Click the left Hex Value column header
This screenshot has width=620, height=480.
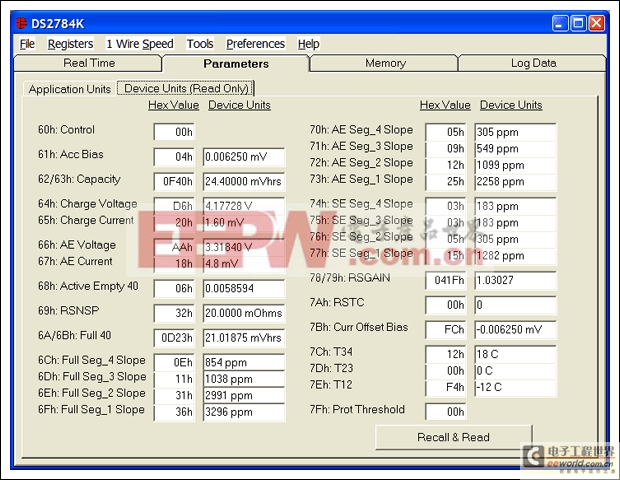click(174, 105)
